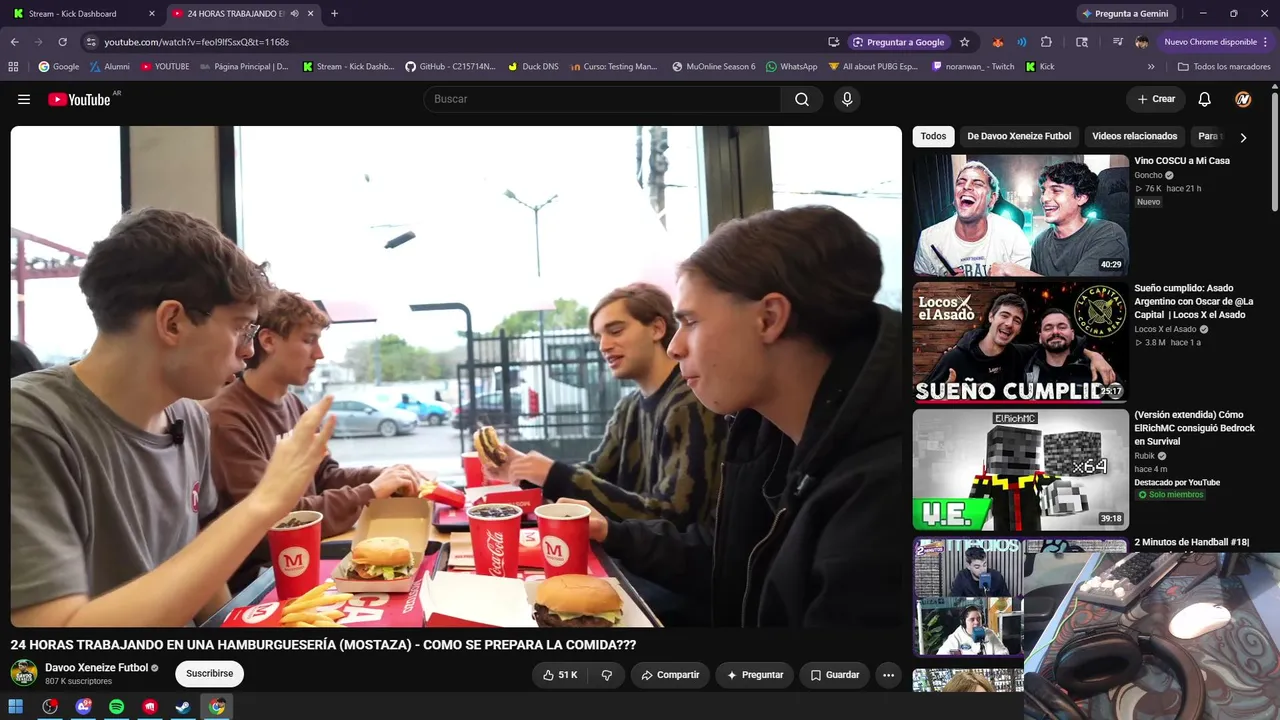This screenshot has height=720, width=1280.
Task: Mute the YouTube tab audio icon
Action: point(294,14)
